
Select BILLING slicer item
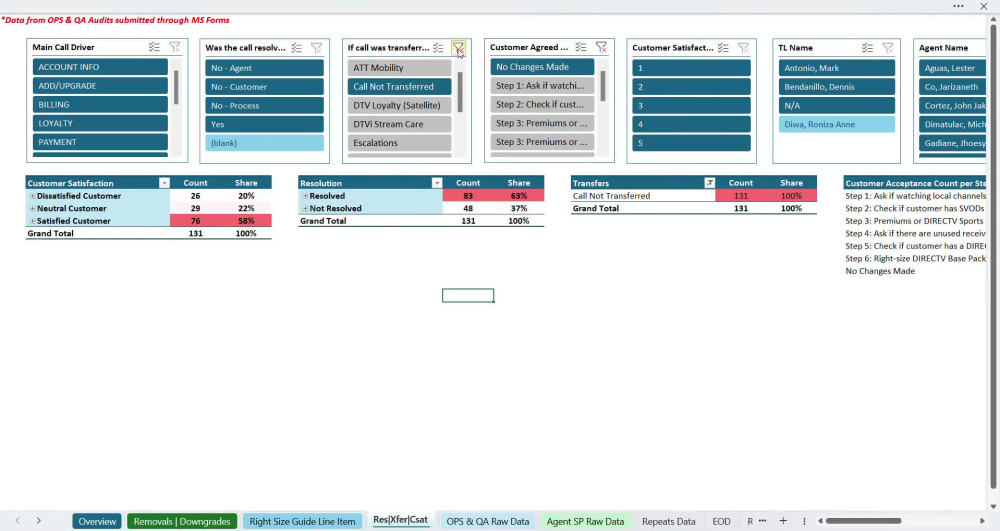pyautogui.click(x=100, y=105)
